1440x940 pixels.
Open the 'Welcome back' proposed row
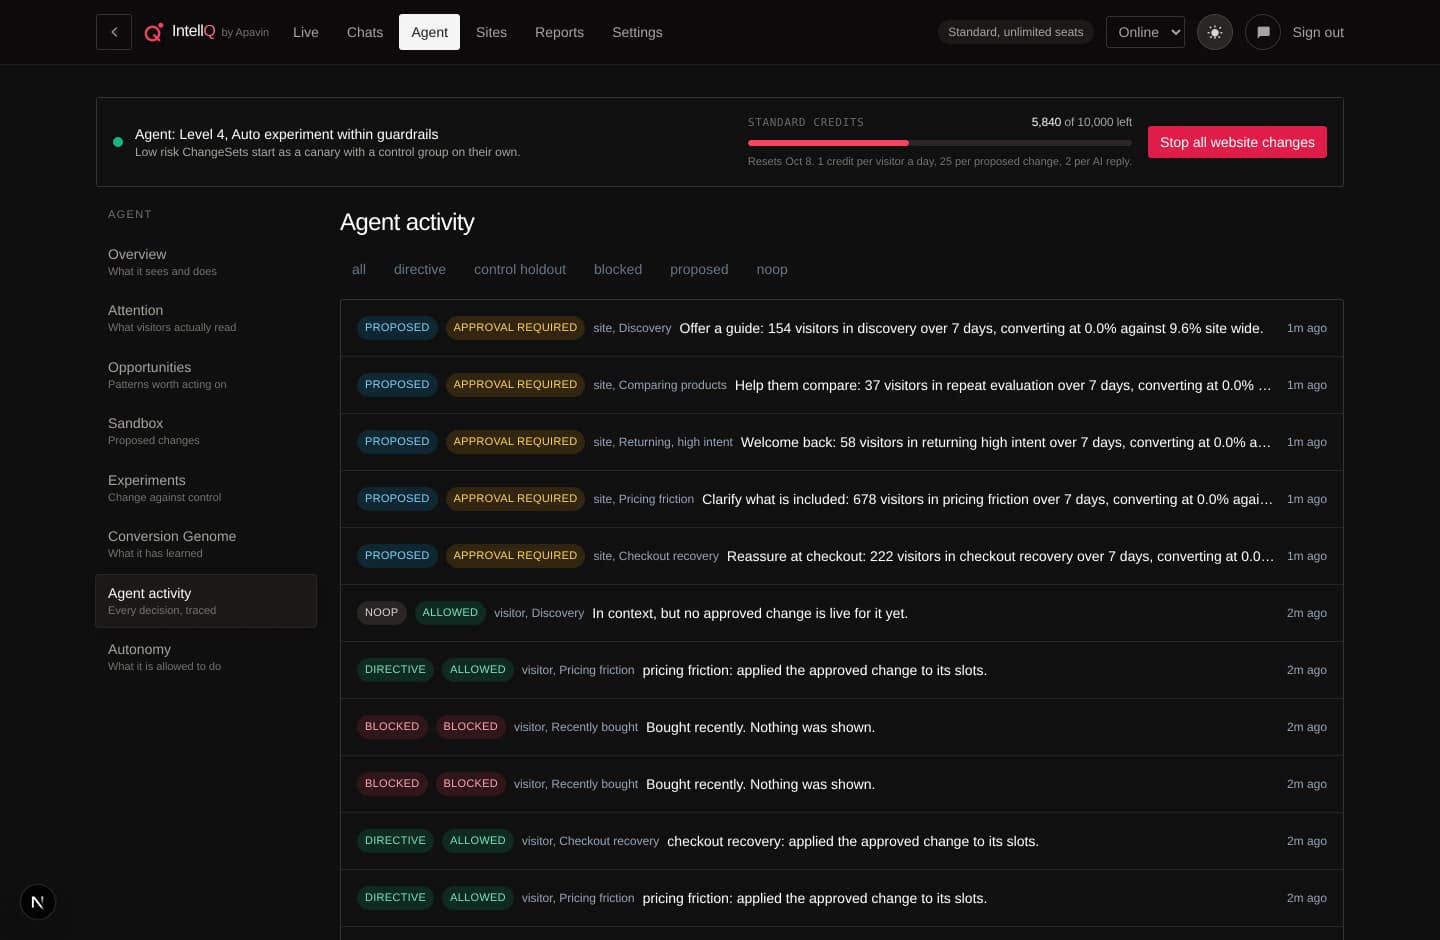point(842,442)
